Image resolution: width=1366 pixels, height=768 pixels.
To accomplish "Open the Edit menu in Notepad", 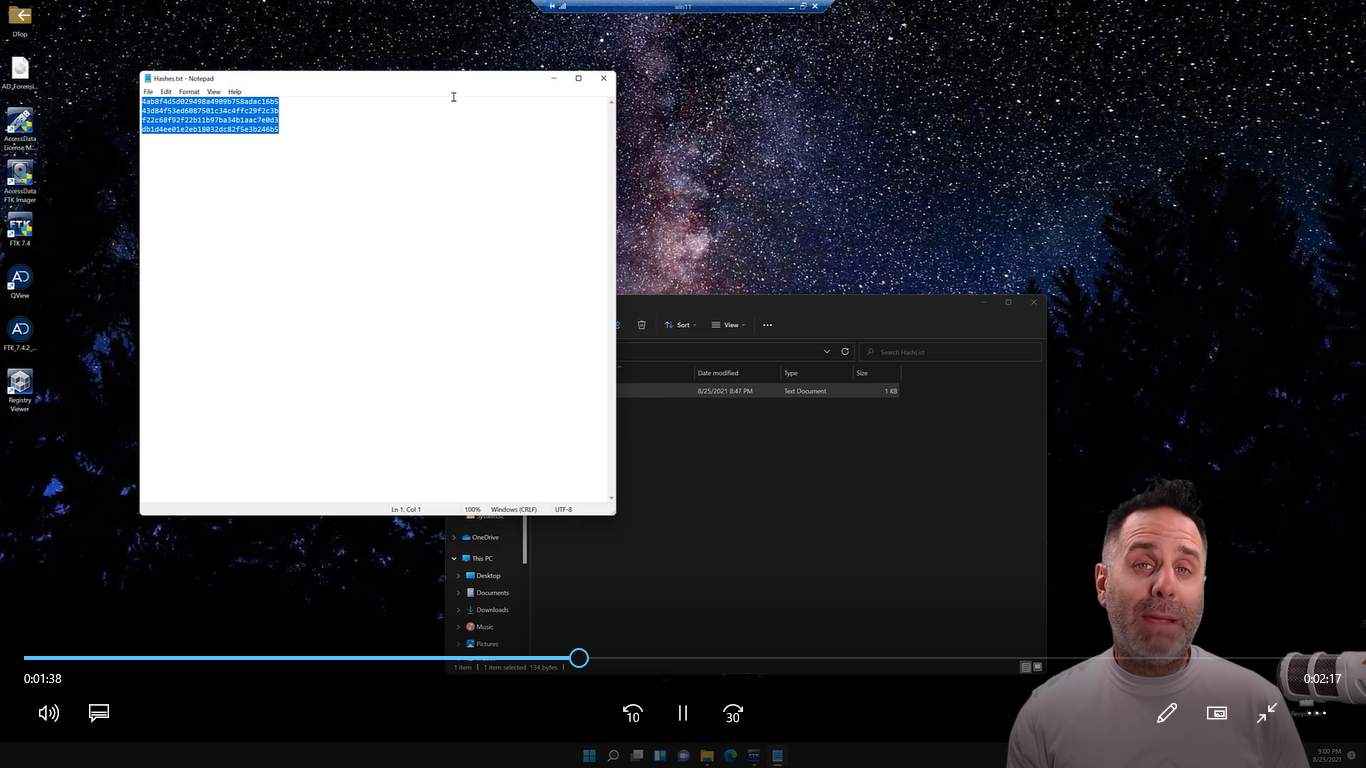I will [x=166, y=92].
